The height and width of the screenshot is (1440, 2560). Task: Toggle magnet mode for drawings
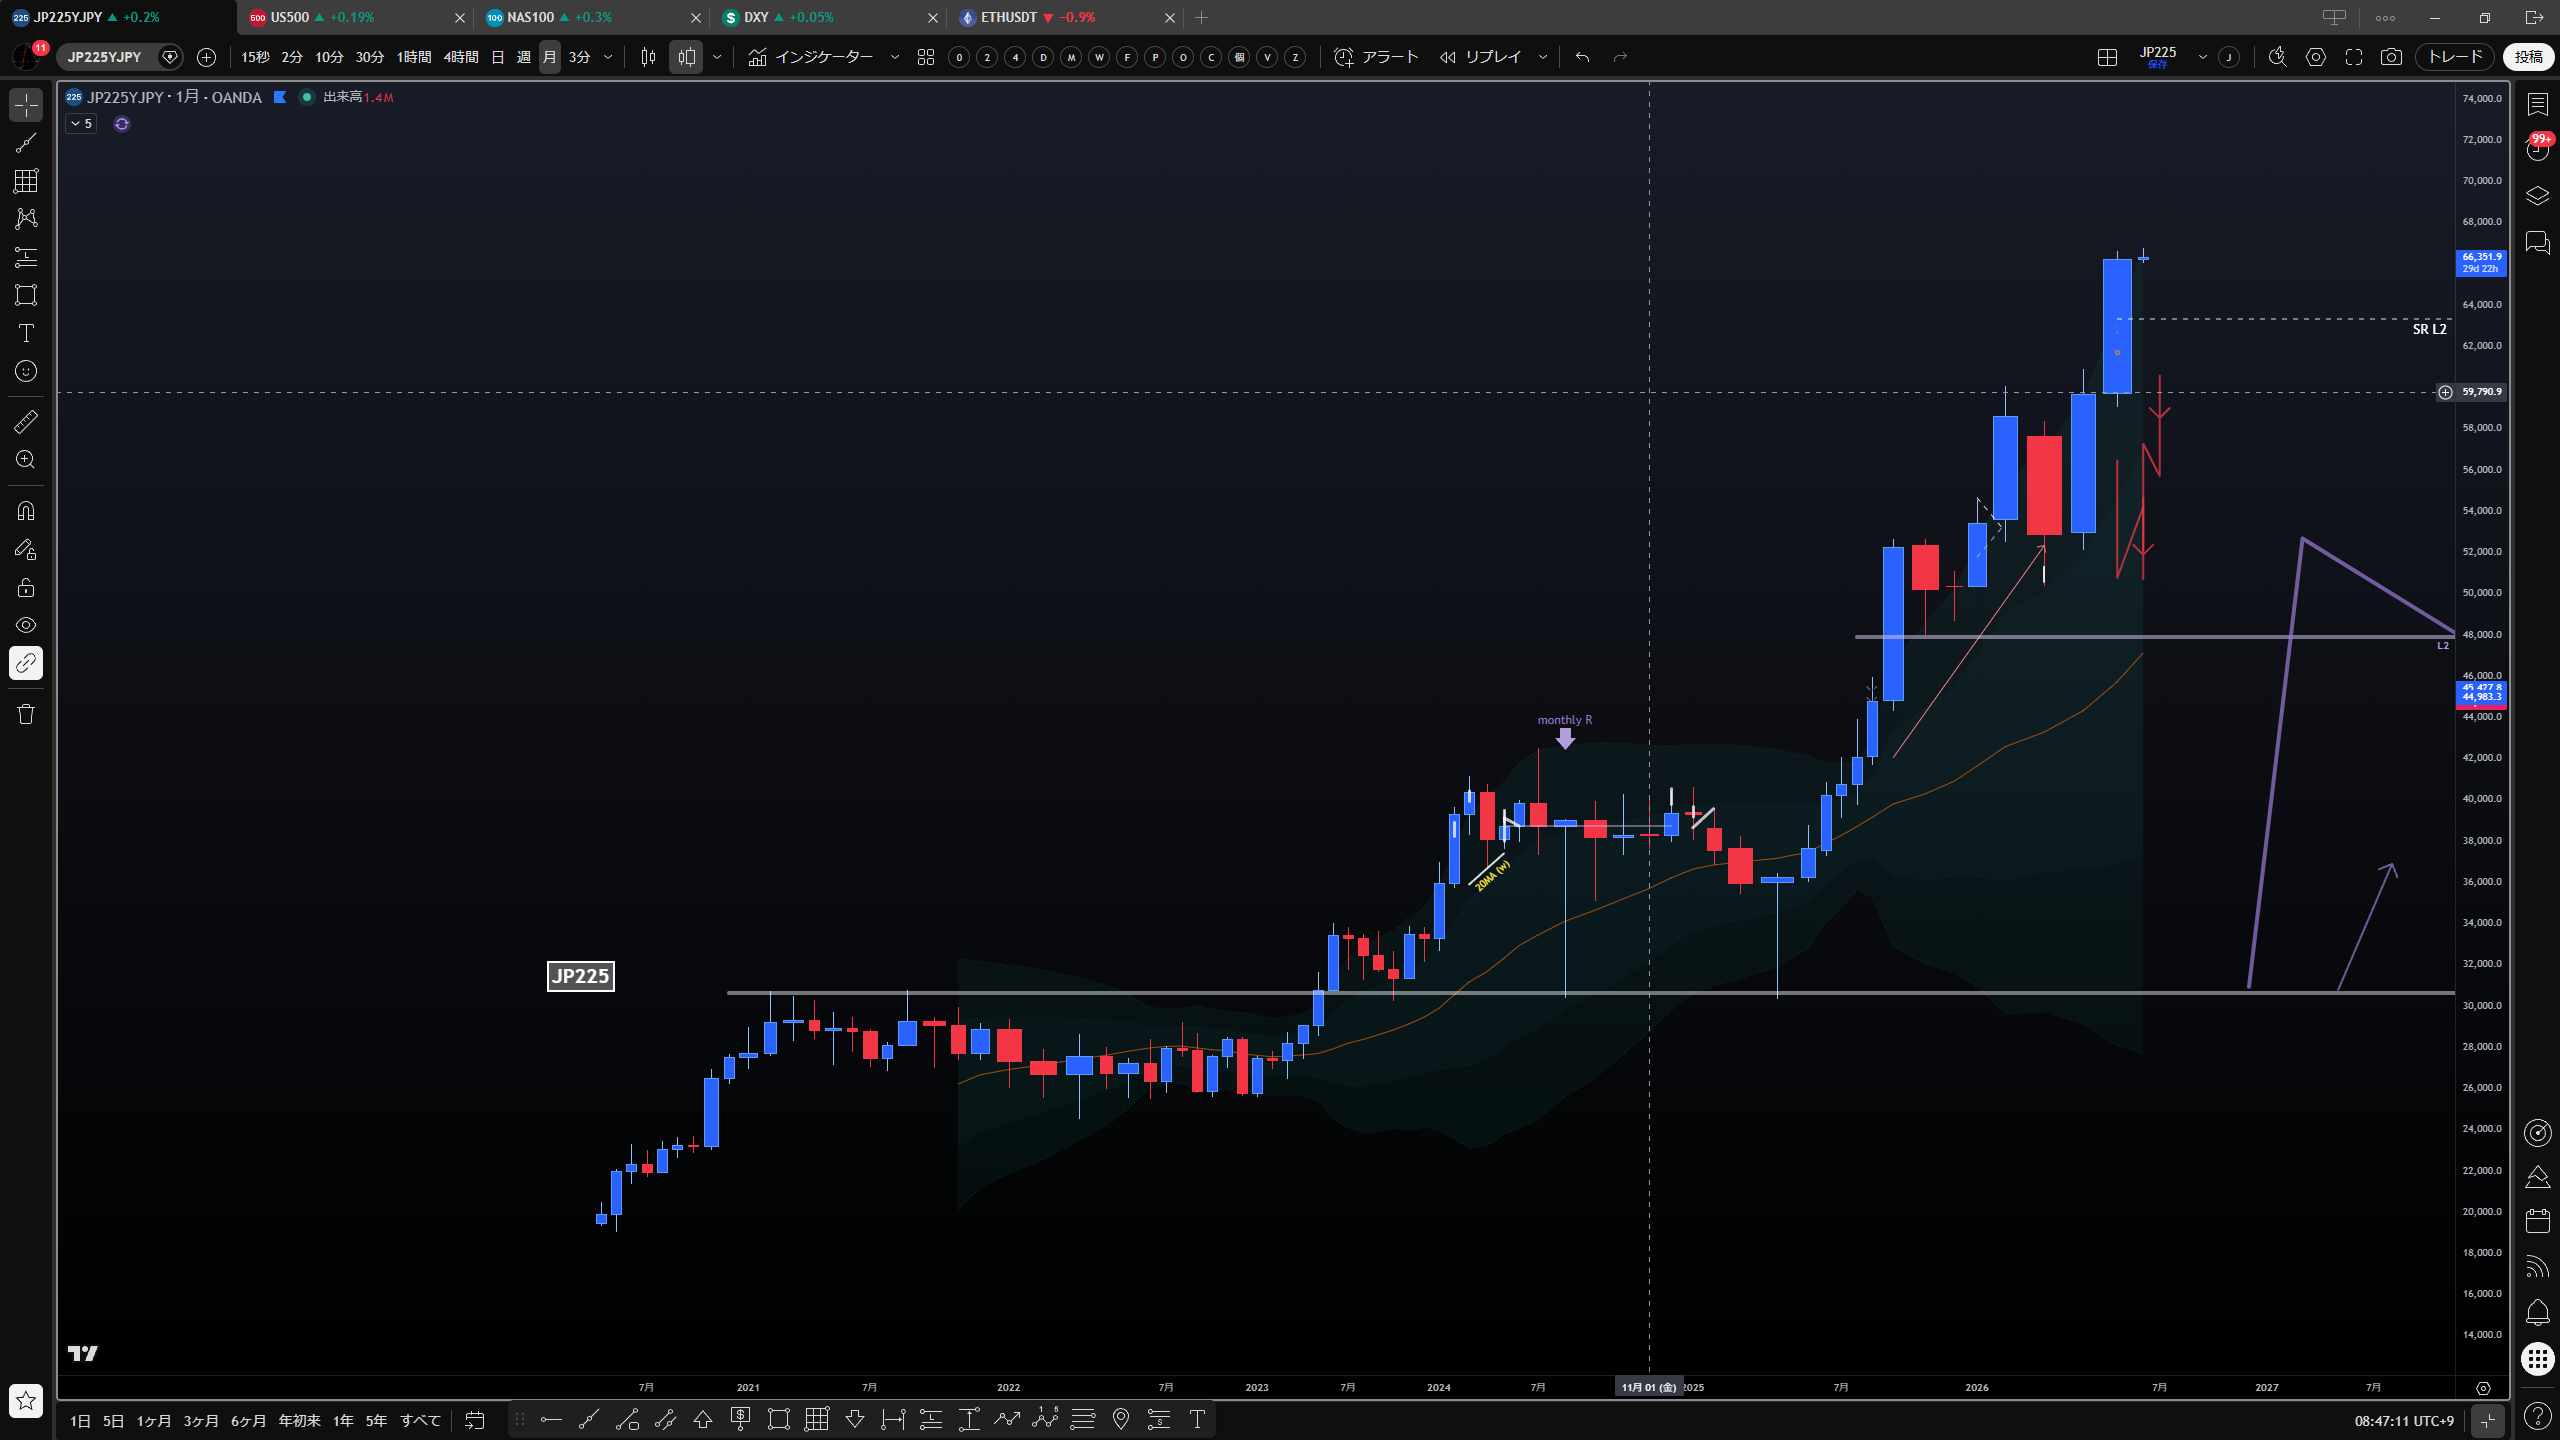(x=26, y=511)
